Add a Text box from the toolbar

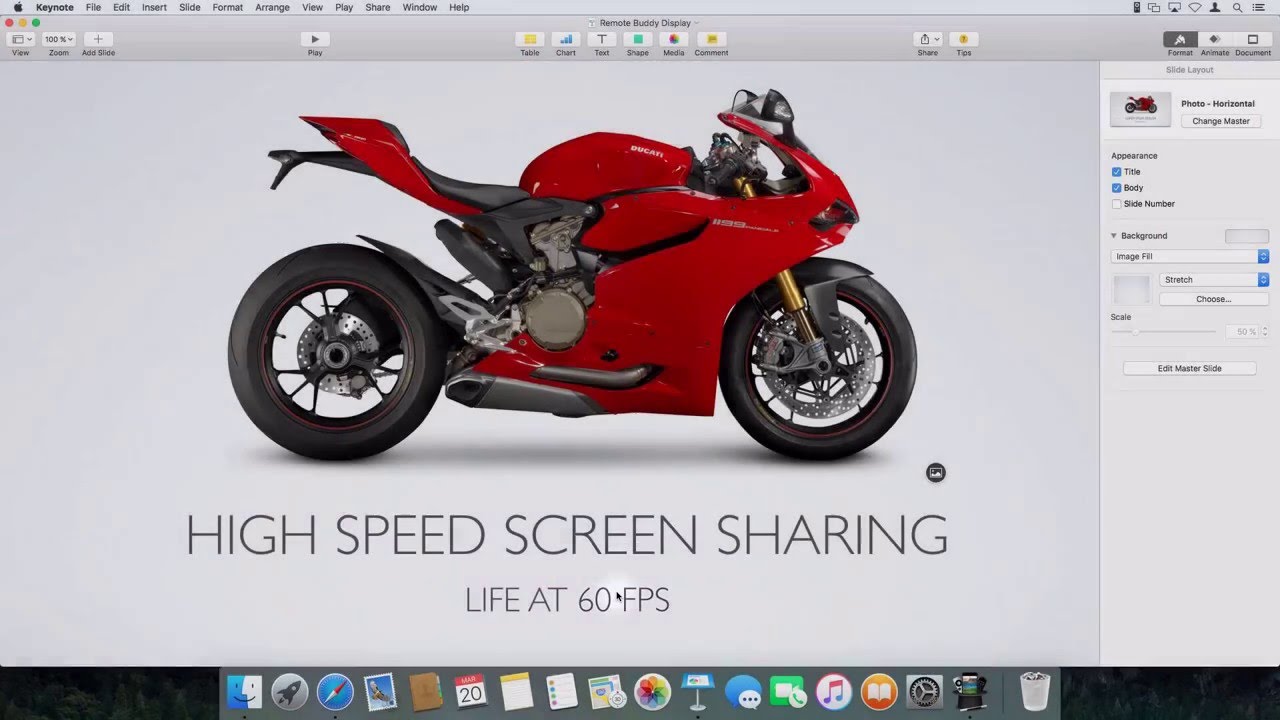602,39
